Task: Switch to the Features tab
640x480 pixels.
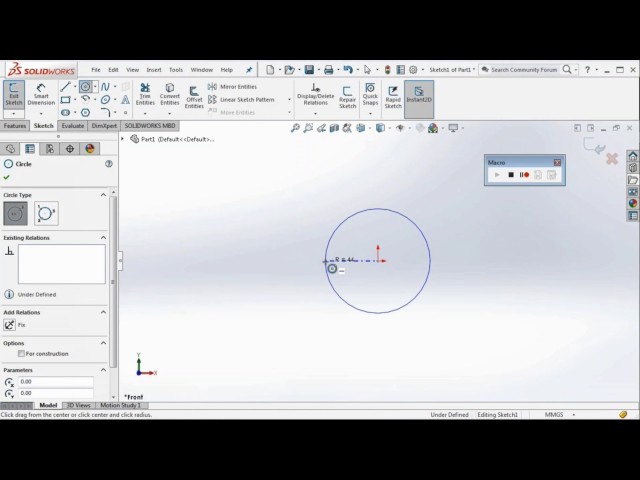Action: [15, 126]
